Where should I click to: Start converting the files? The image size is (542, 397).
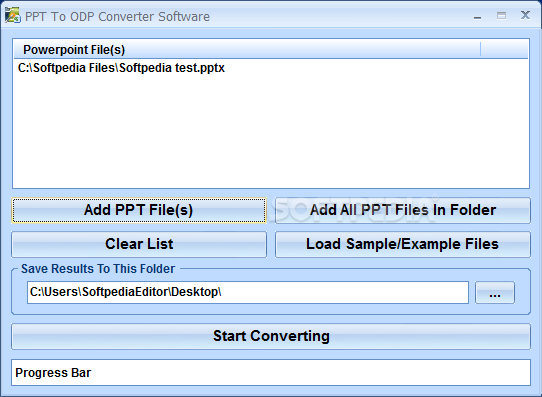pyautogui.click(x=271, y=336)
